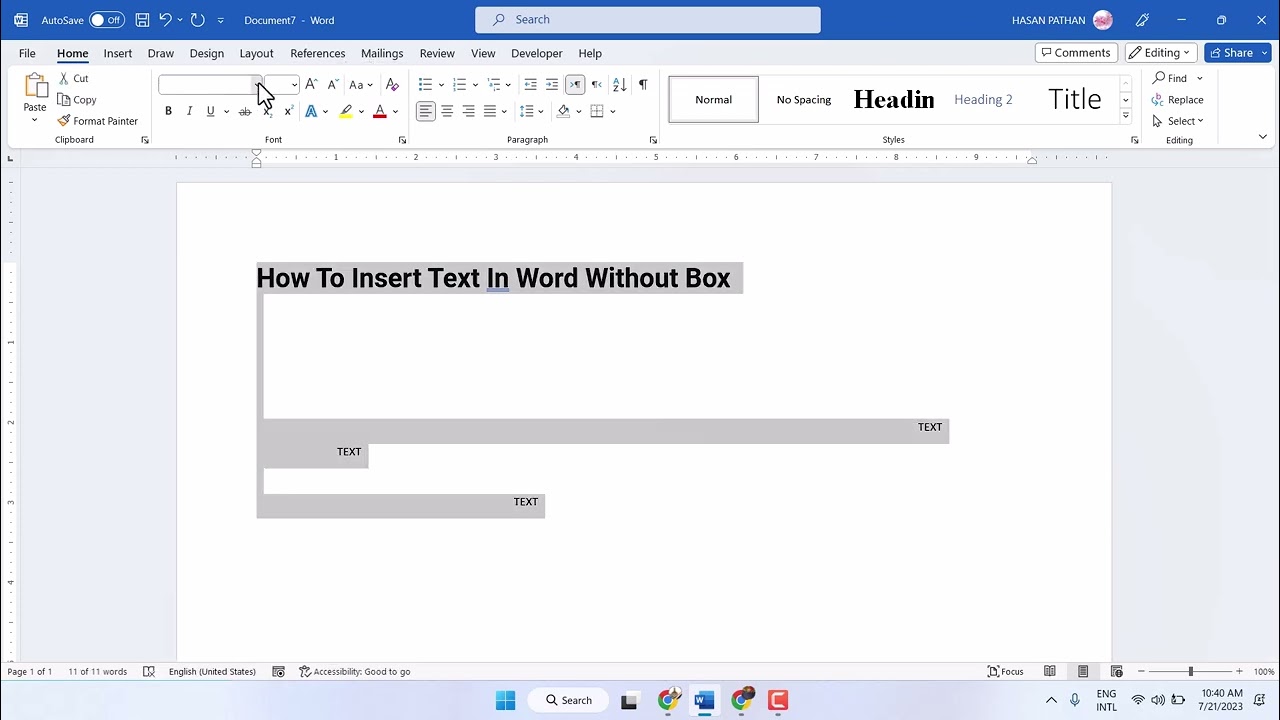Viewport: 1280px width, 720px height.
Task: Toggle Bold formatting
Action: coord(168,111)
